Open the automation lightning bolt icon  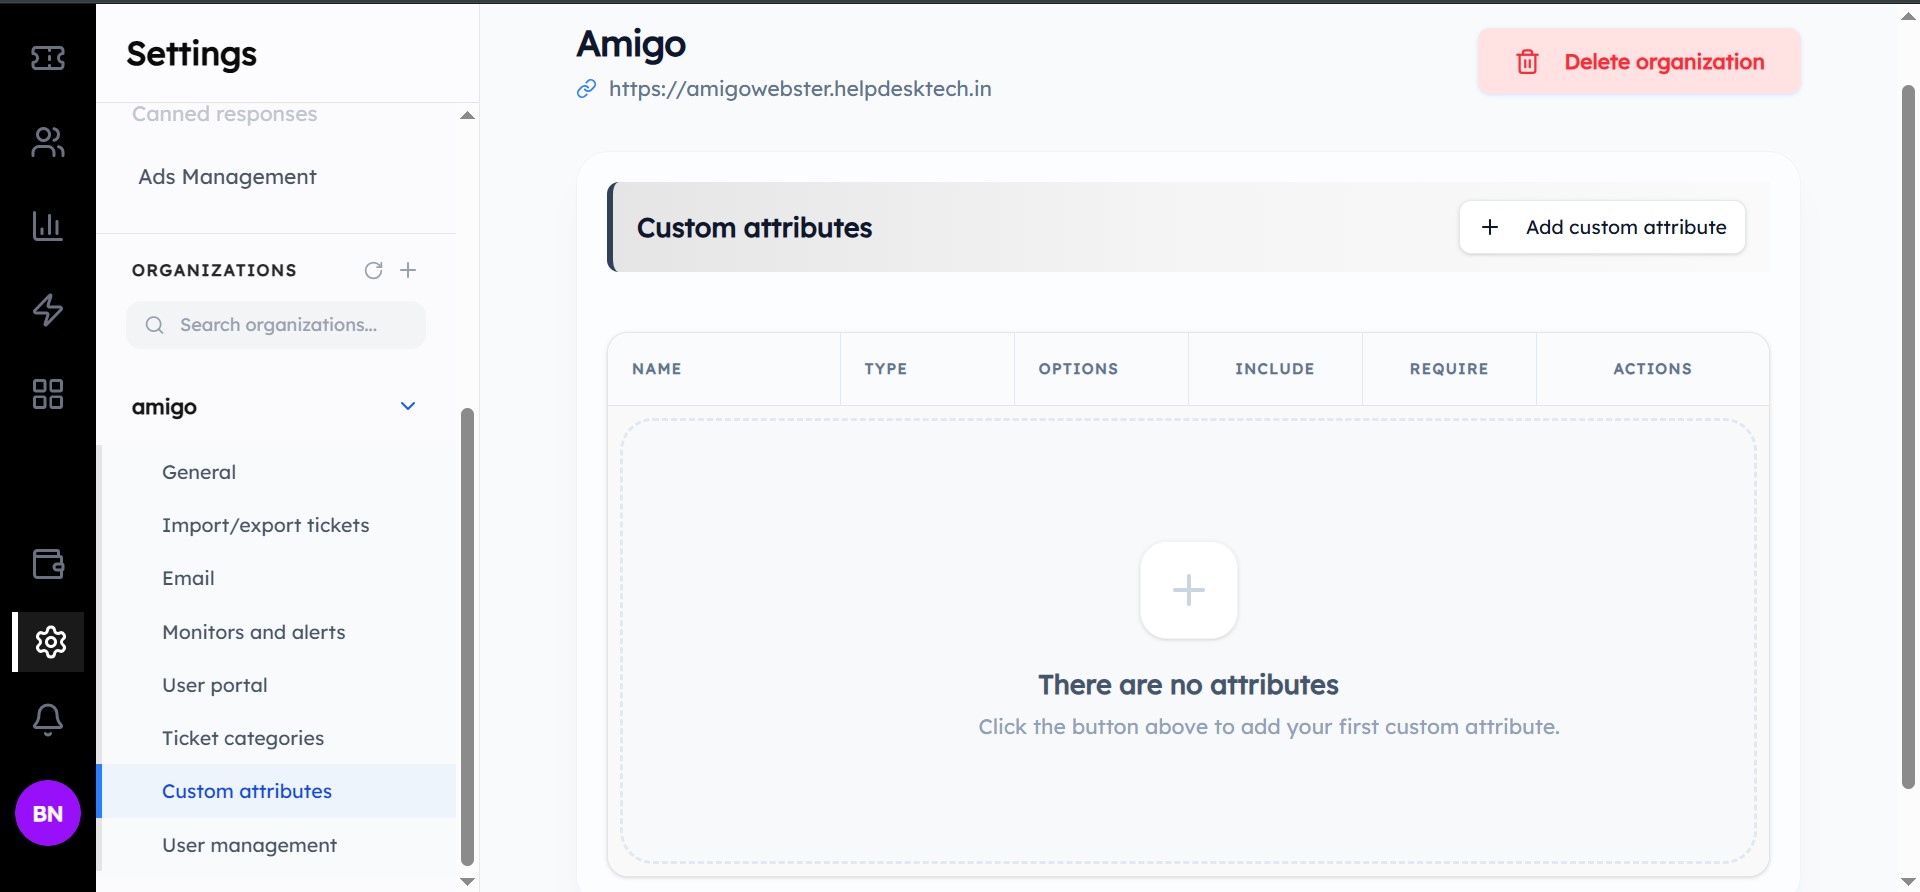(x=47, y=310)
